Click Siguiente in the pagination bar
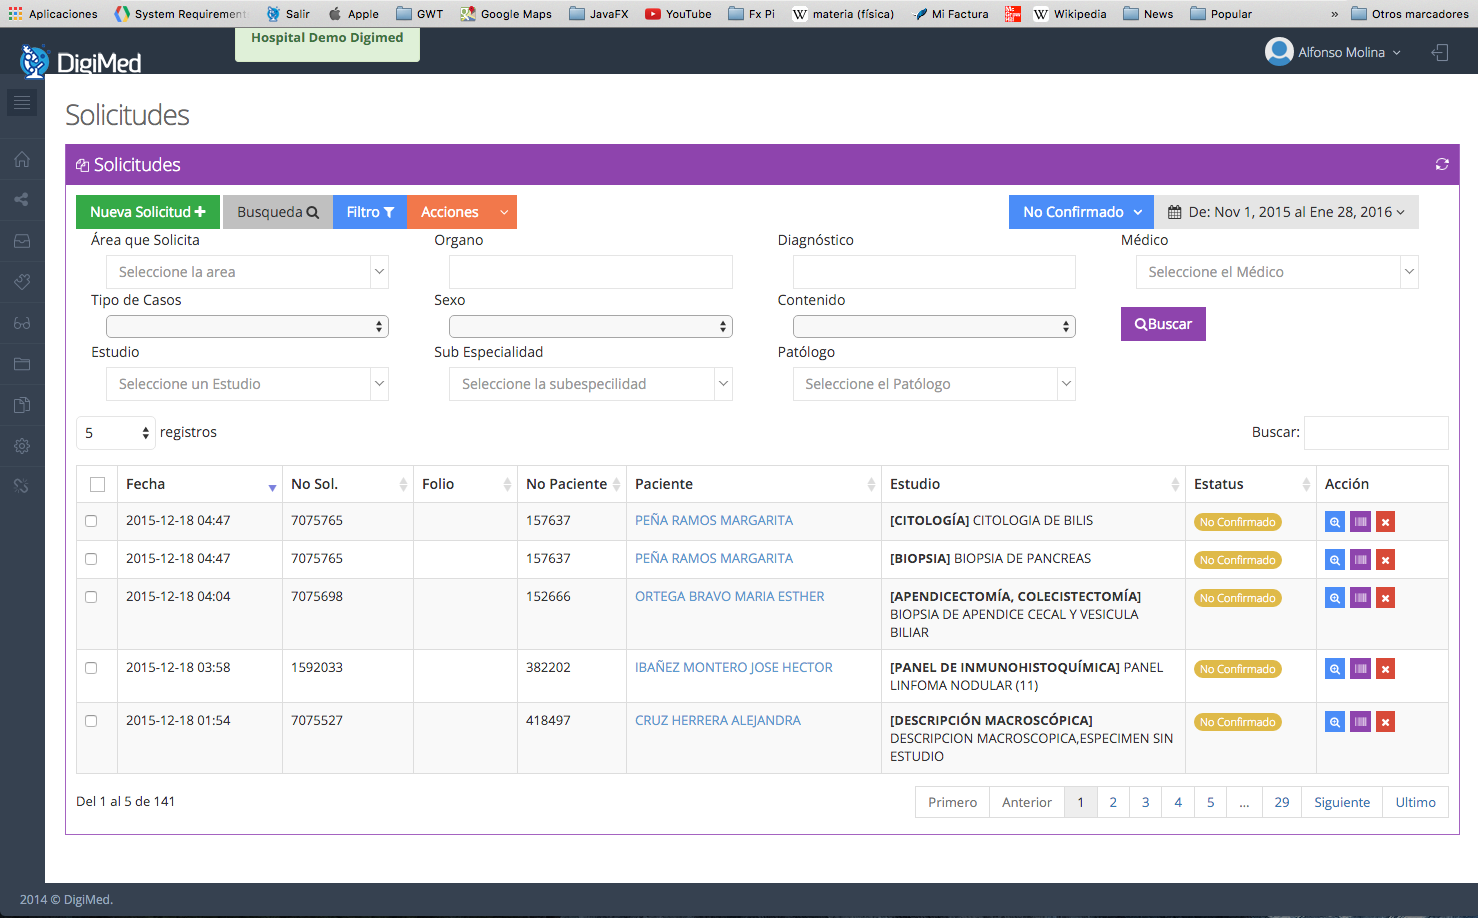 click(x=1341, y=802)
